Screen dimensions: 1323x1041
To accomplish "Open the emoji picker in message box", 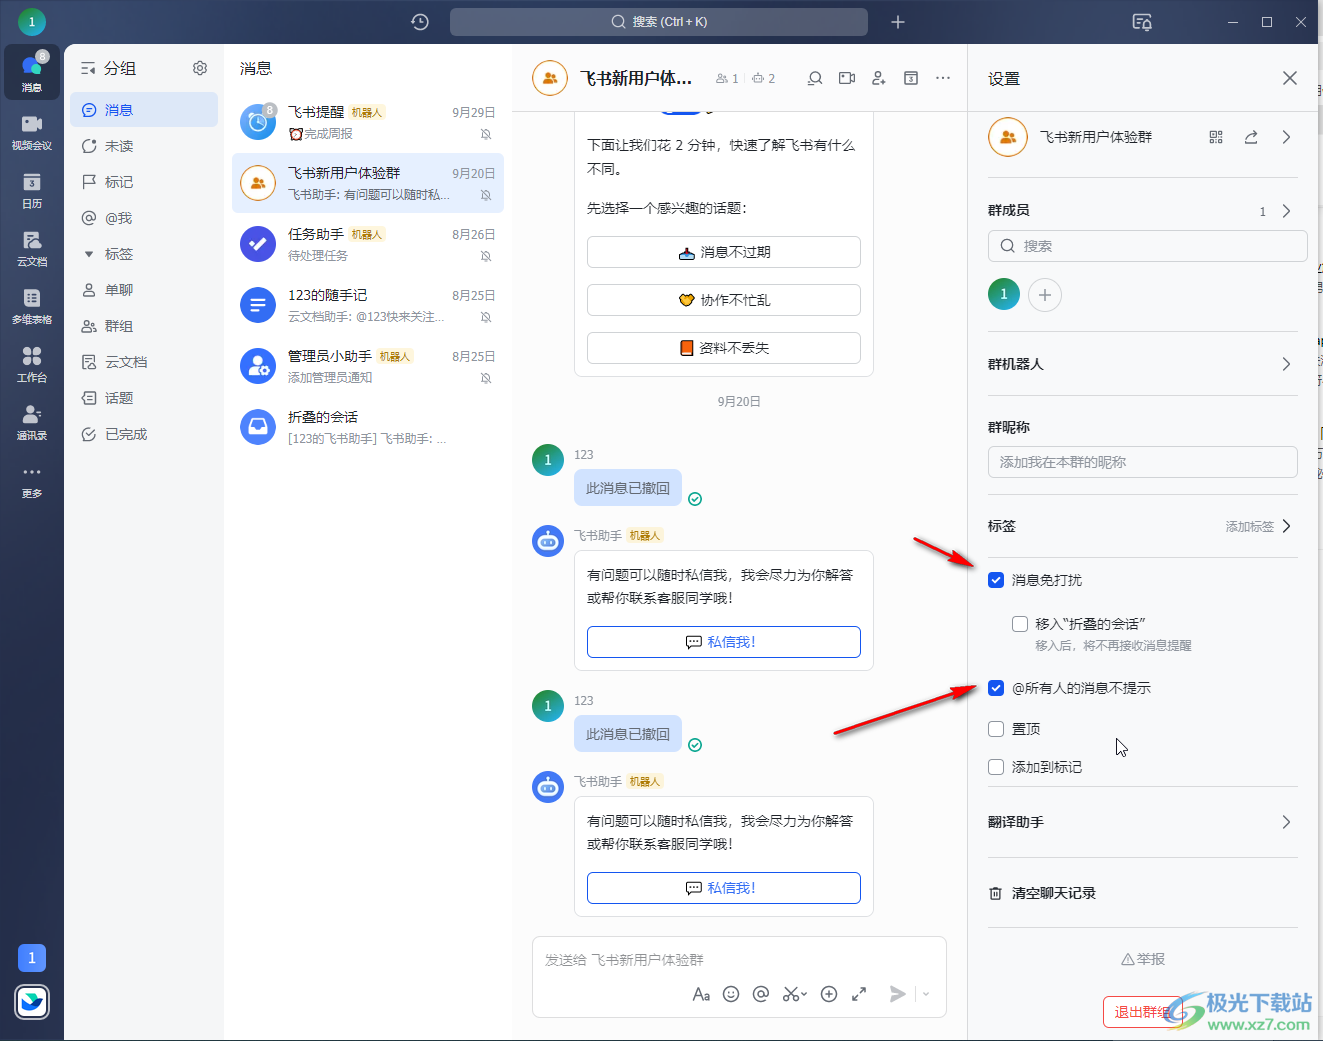I will (731, 994).
